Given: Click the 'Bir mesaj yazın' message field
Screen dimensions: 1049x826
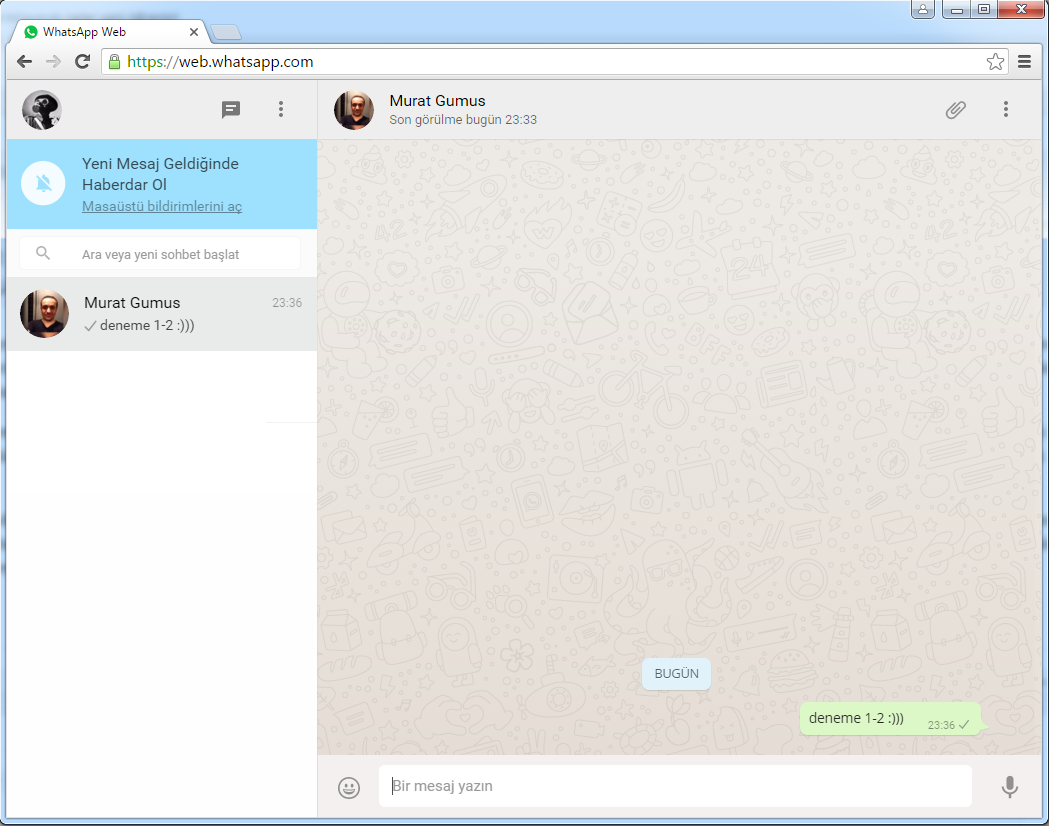Looking at the screenshot, I should 675,786.
